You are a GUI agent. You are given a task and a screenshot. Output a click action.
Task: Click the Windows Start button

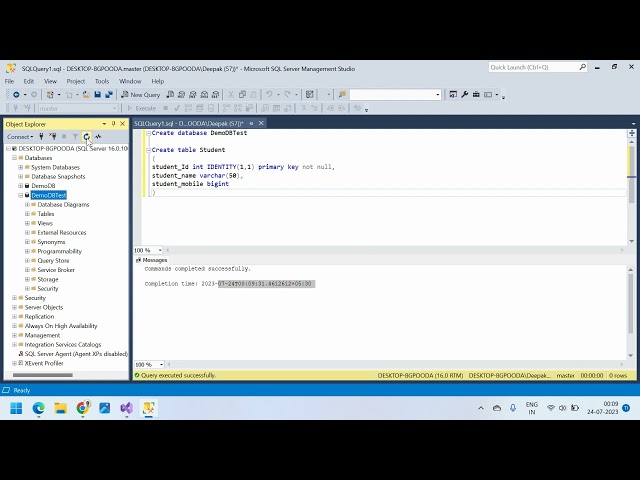click(16, 408)
